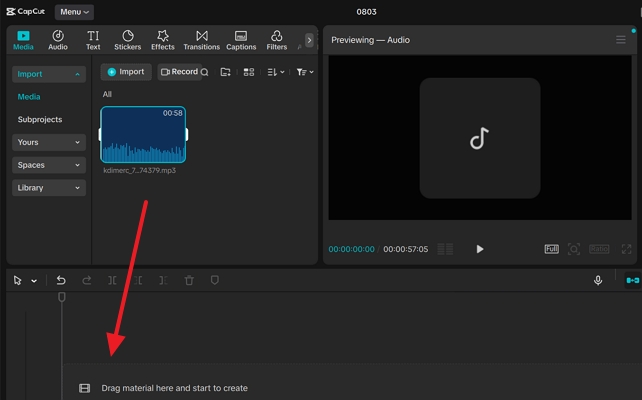Open the Filters tab
Screen dimensions: 642x400
pyautogui.click(x=277, y=40)
